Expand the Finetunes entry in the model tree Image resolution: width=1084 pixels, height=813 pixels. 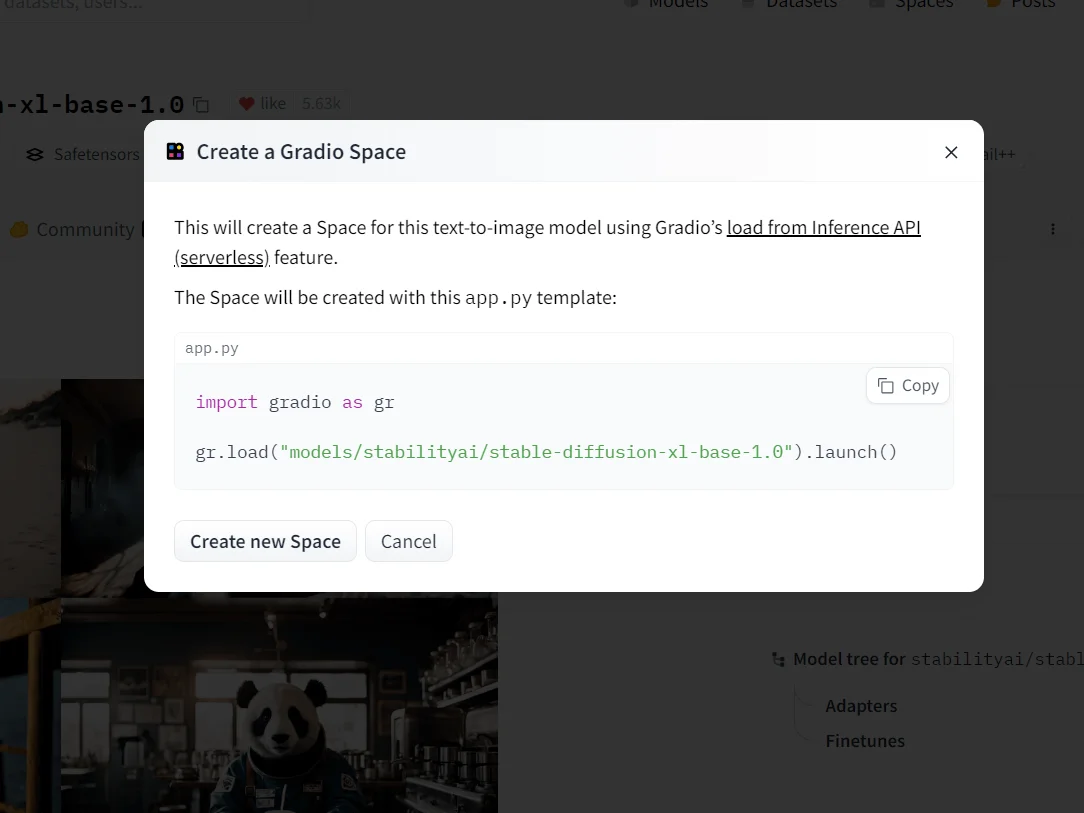click(864, 741)
